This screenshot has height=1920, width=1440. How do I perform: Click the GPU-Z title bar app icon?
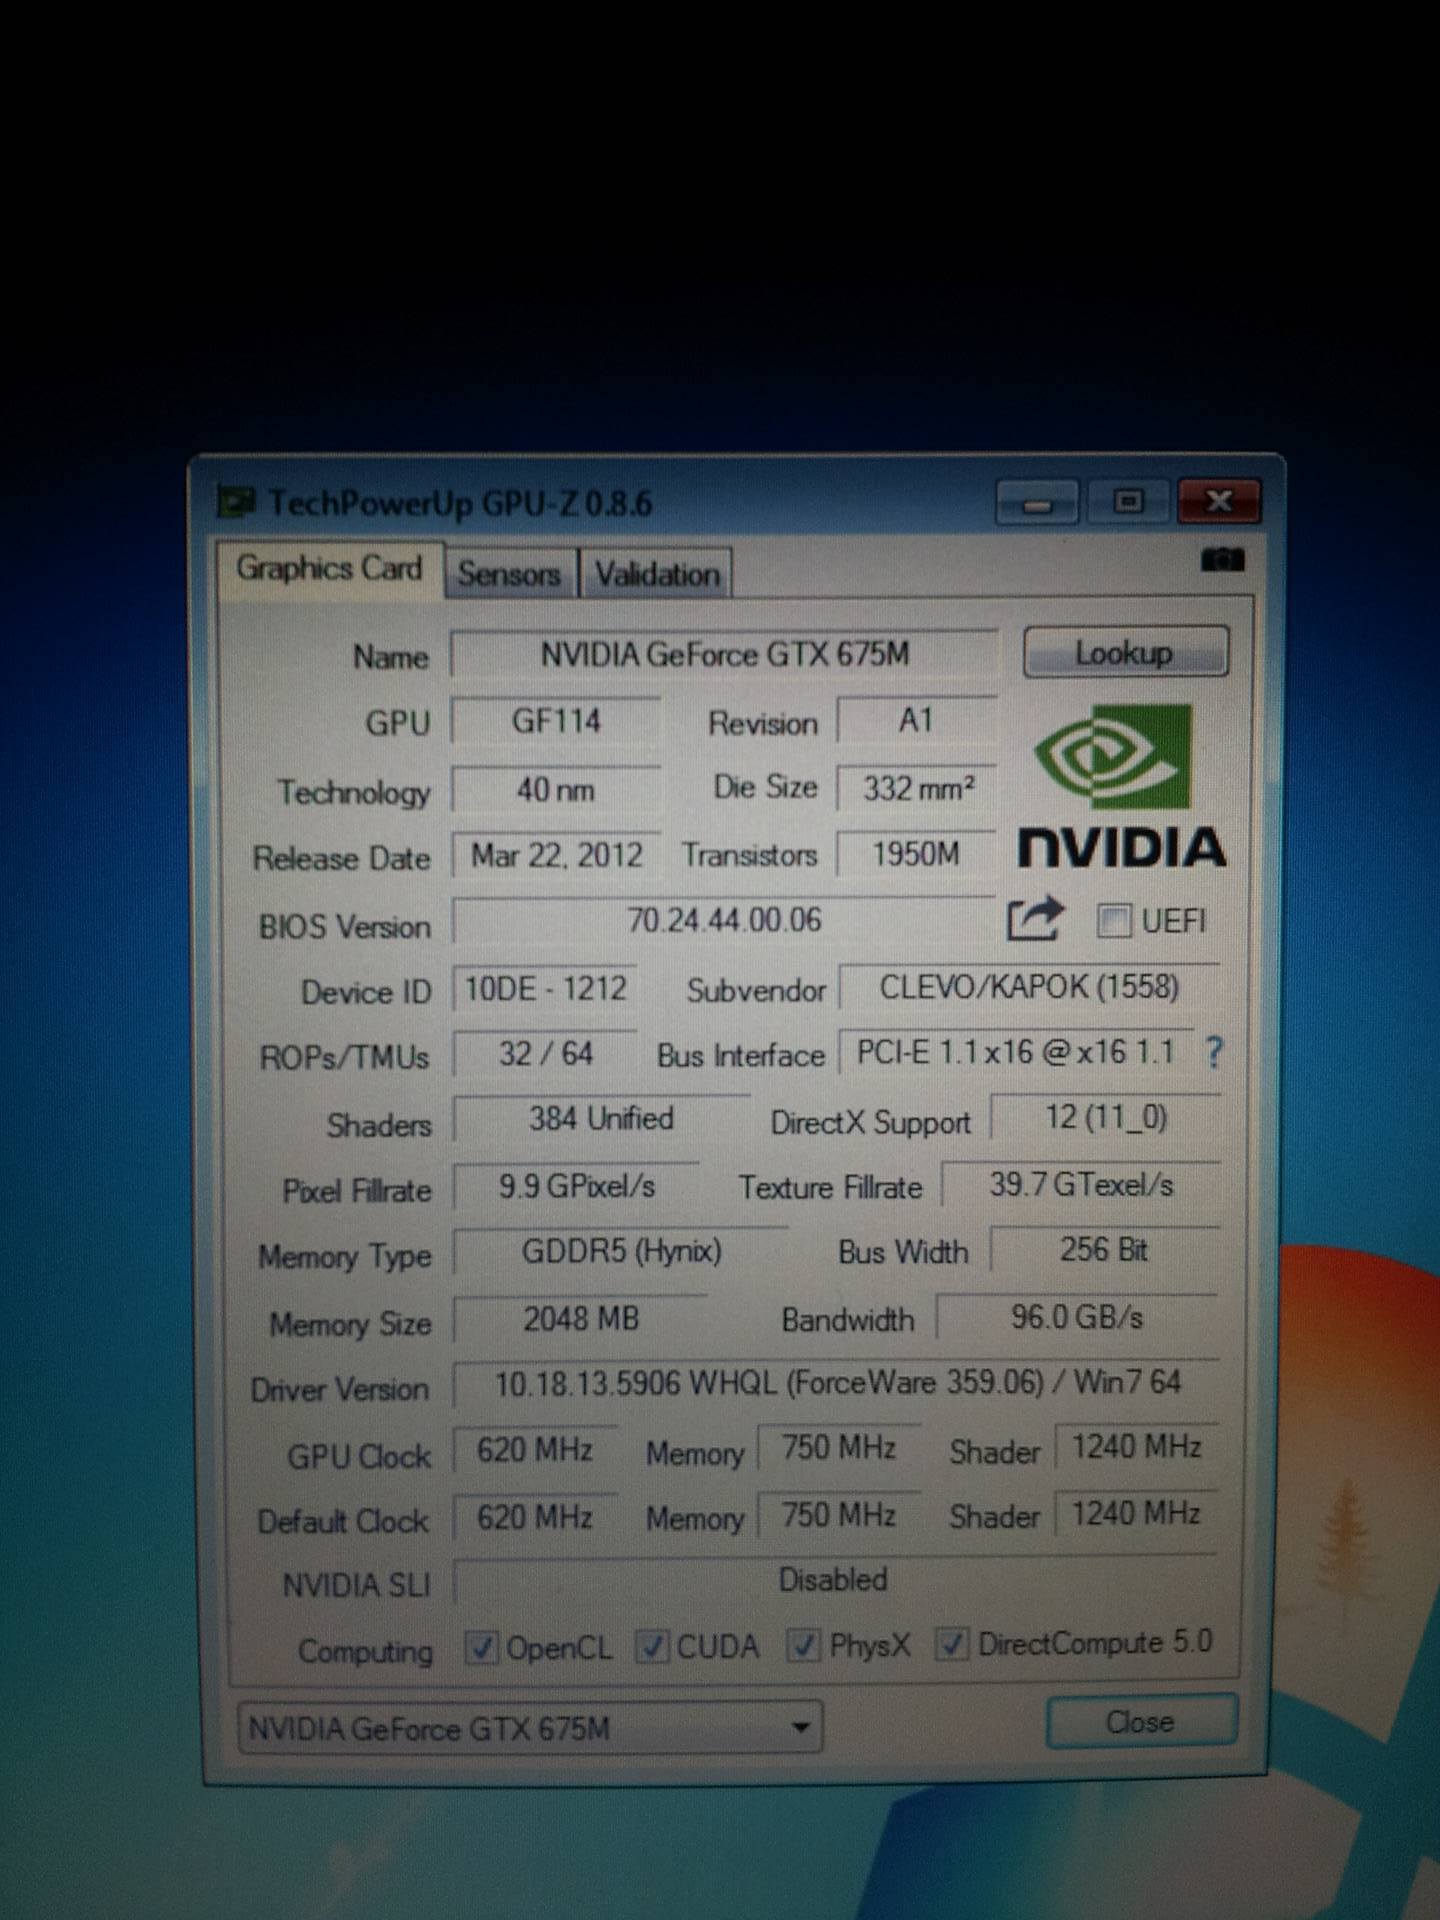pyautogui.click(x=236, y=502)
